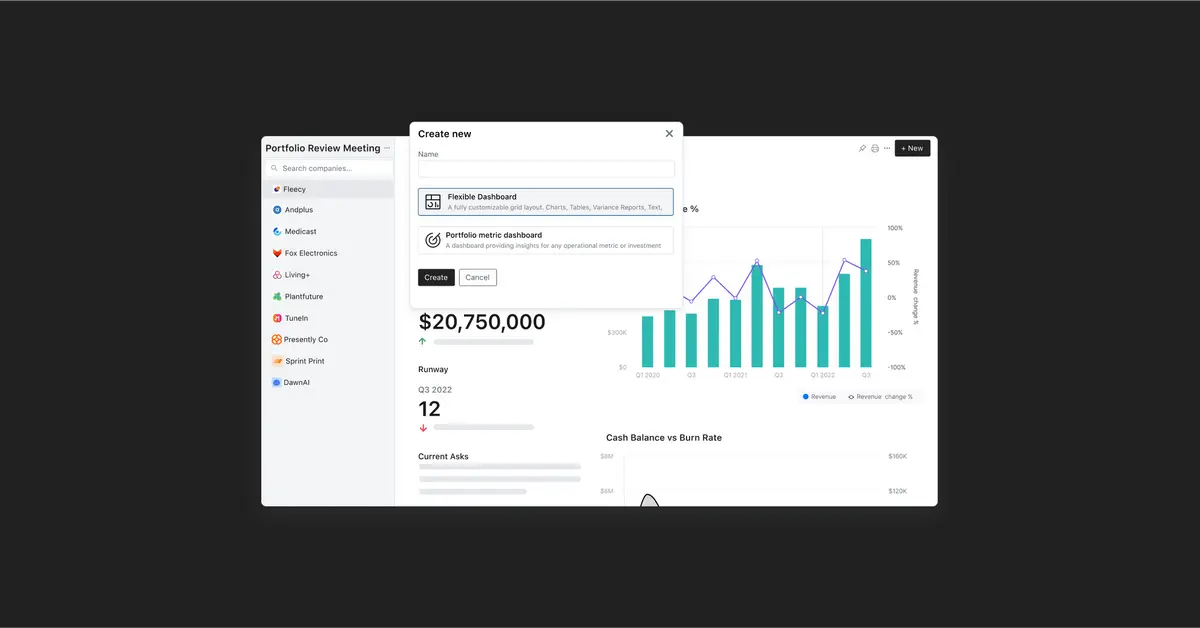Screen dimensions: 1200x628
Task: Click the pin icon in the toolbar
Action: point(862,147)
